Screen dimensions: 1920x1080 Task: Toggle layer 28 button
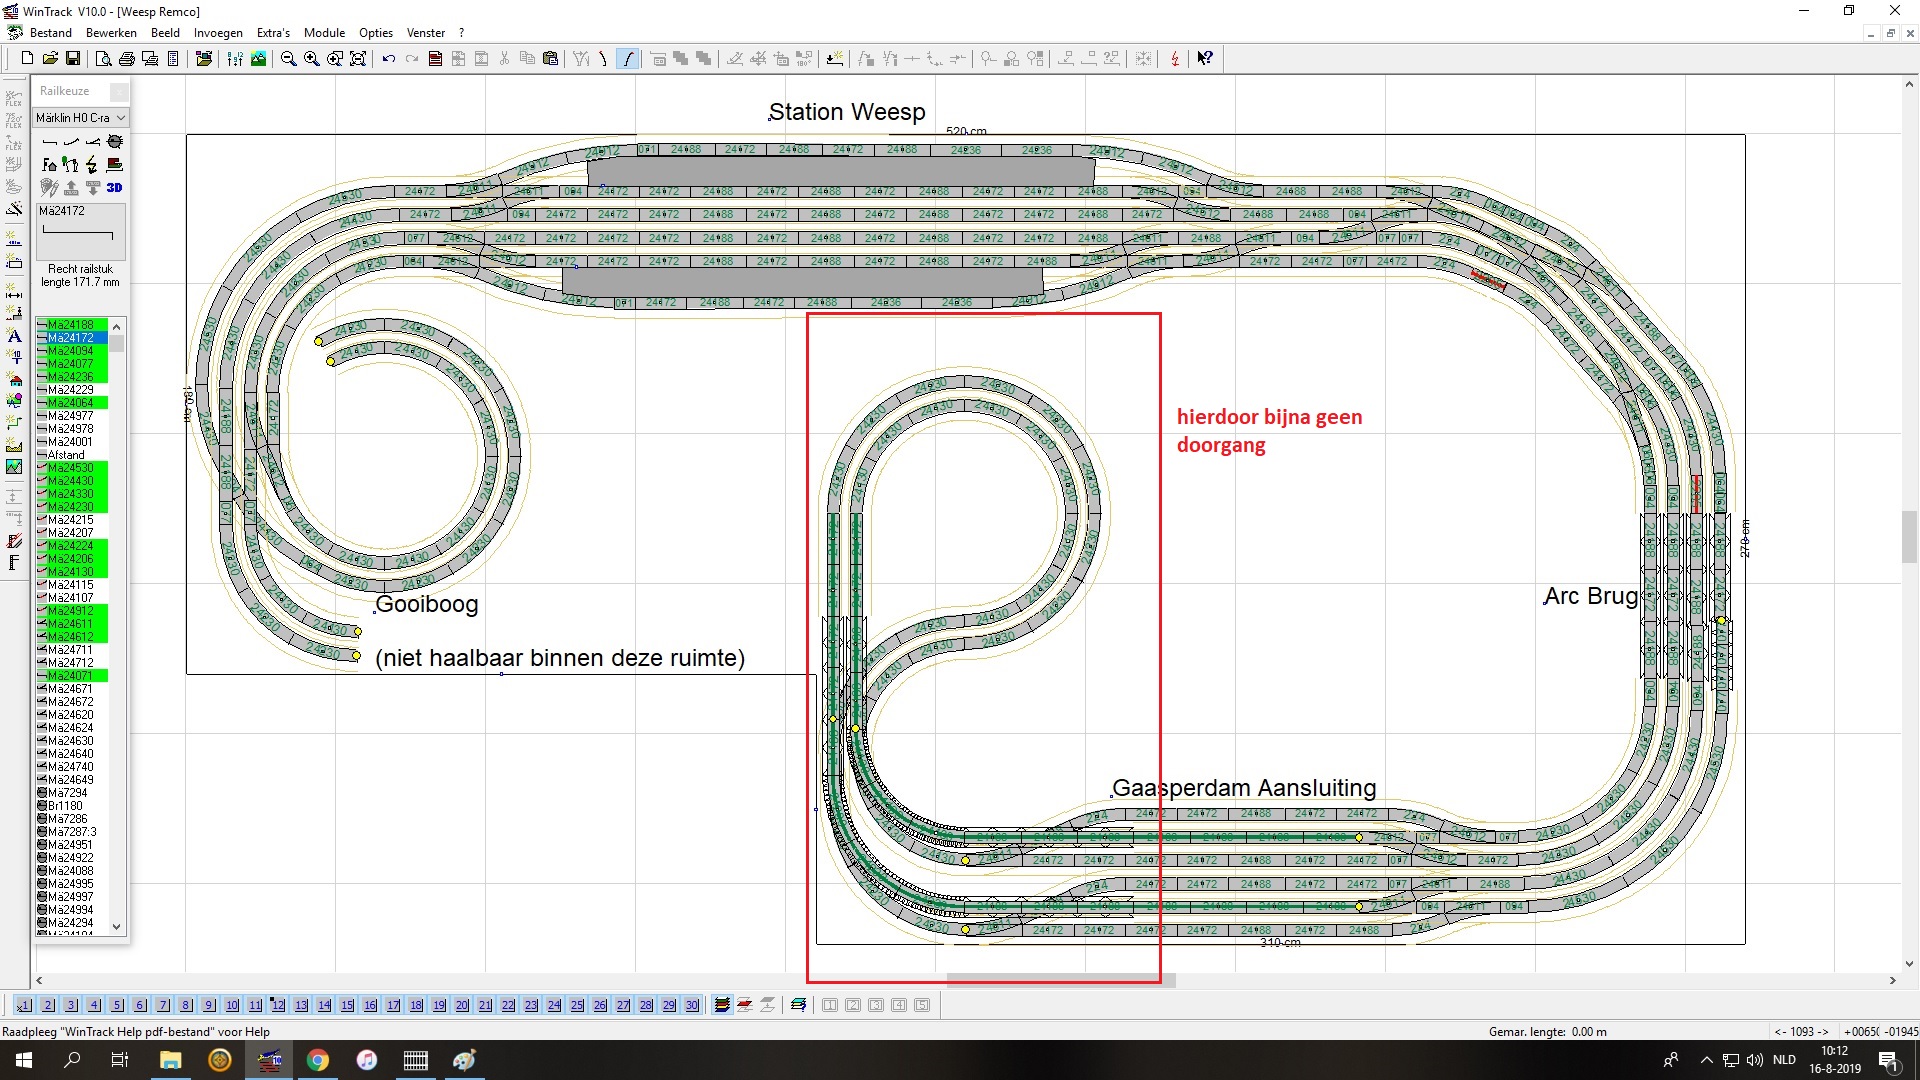pyautogui.click(x=646, y=1005)
